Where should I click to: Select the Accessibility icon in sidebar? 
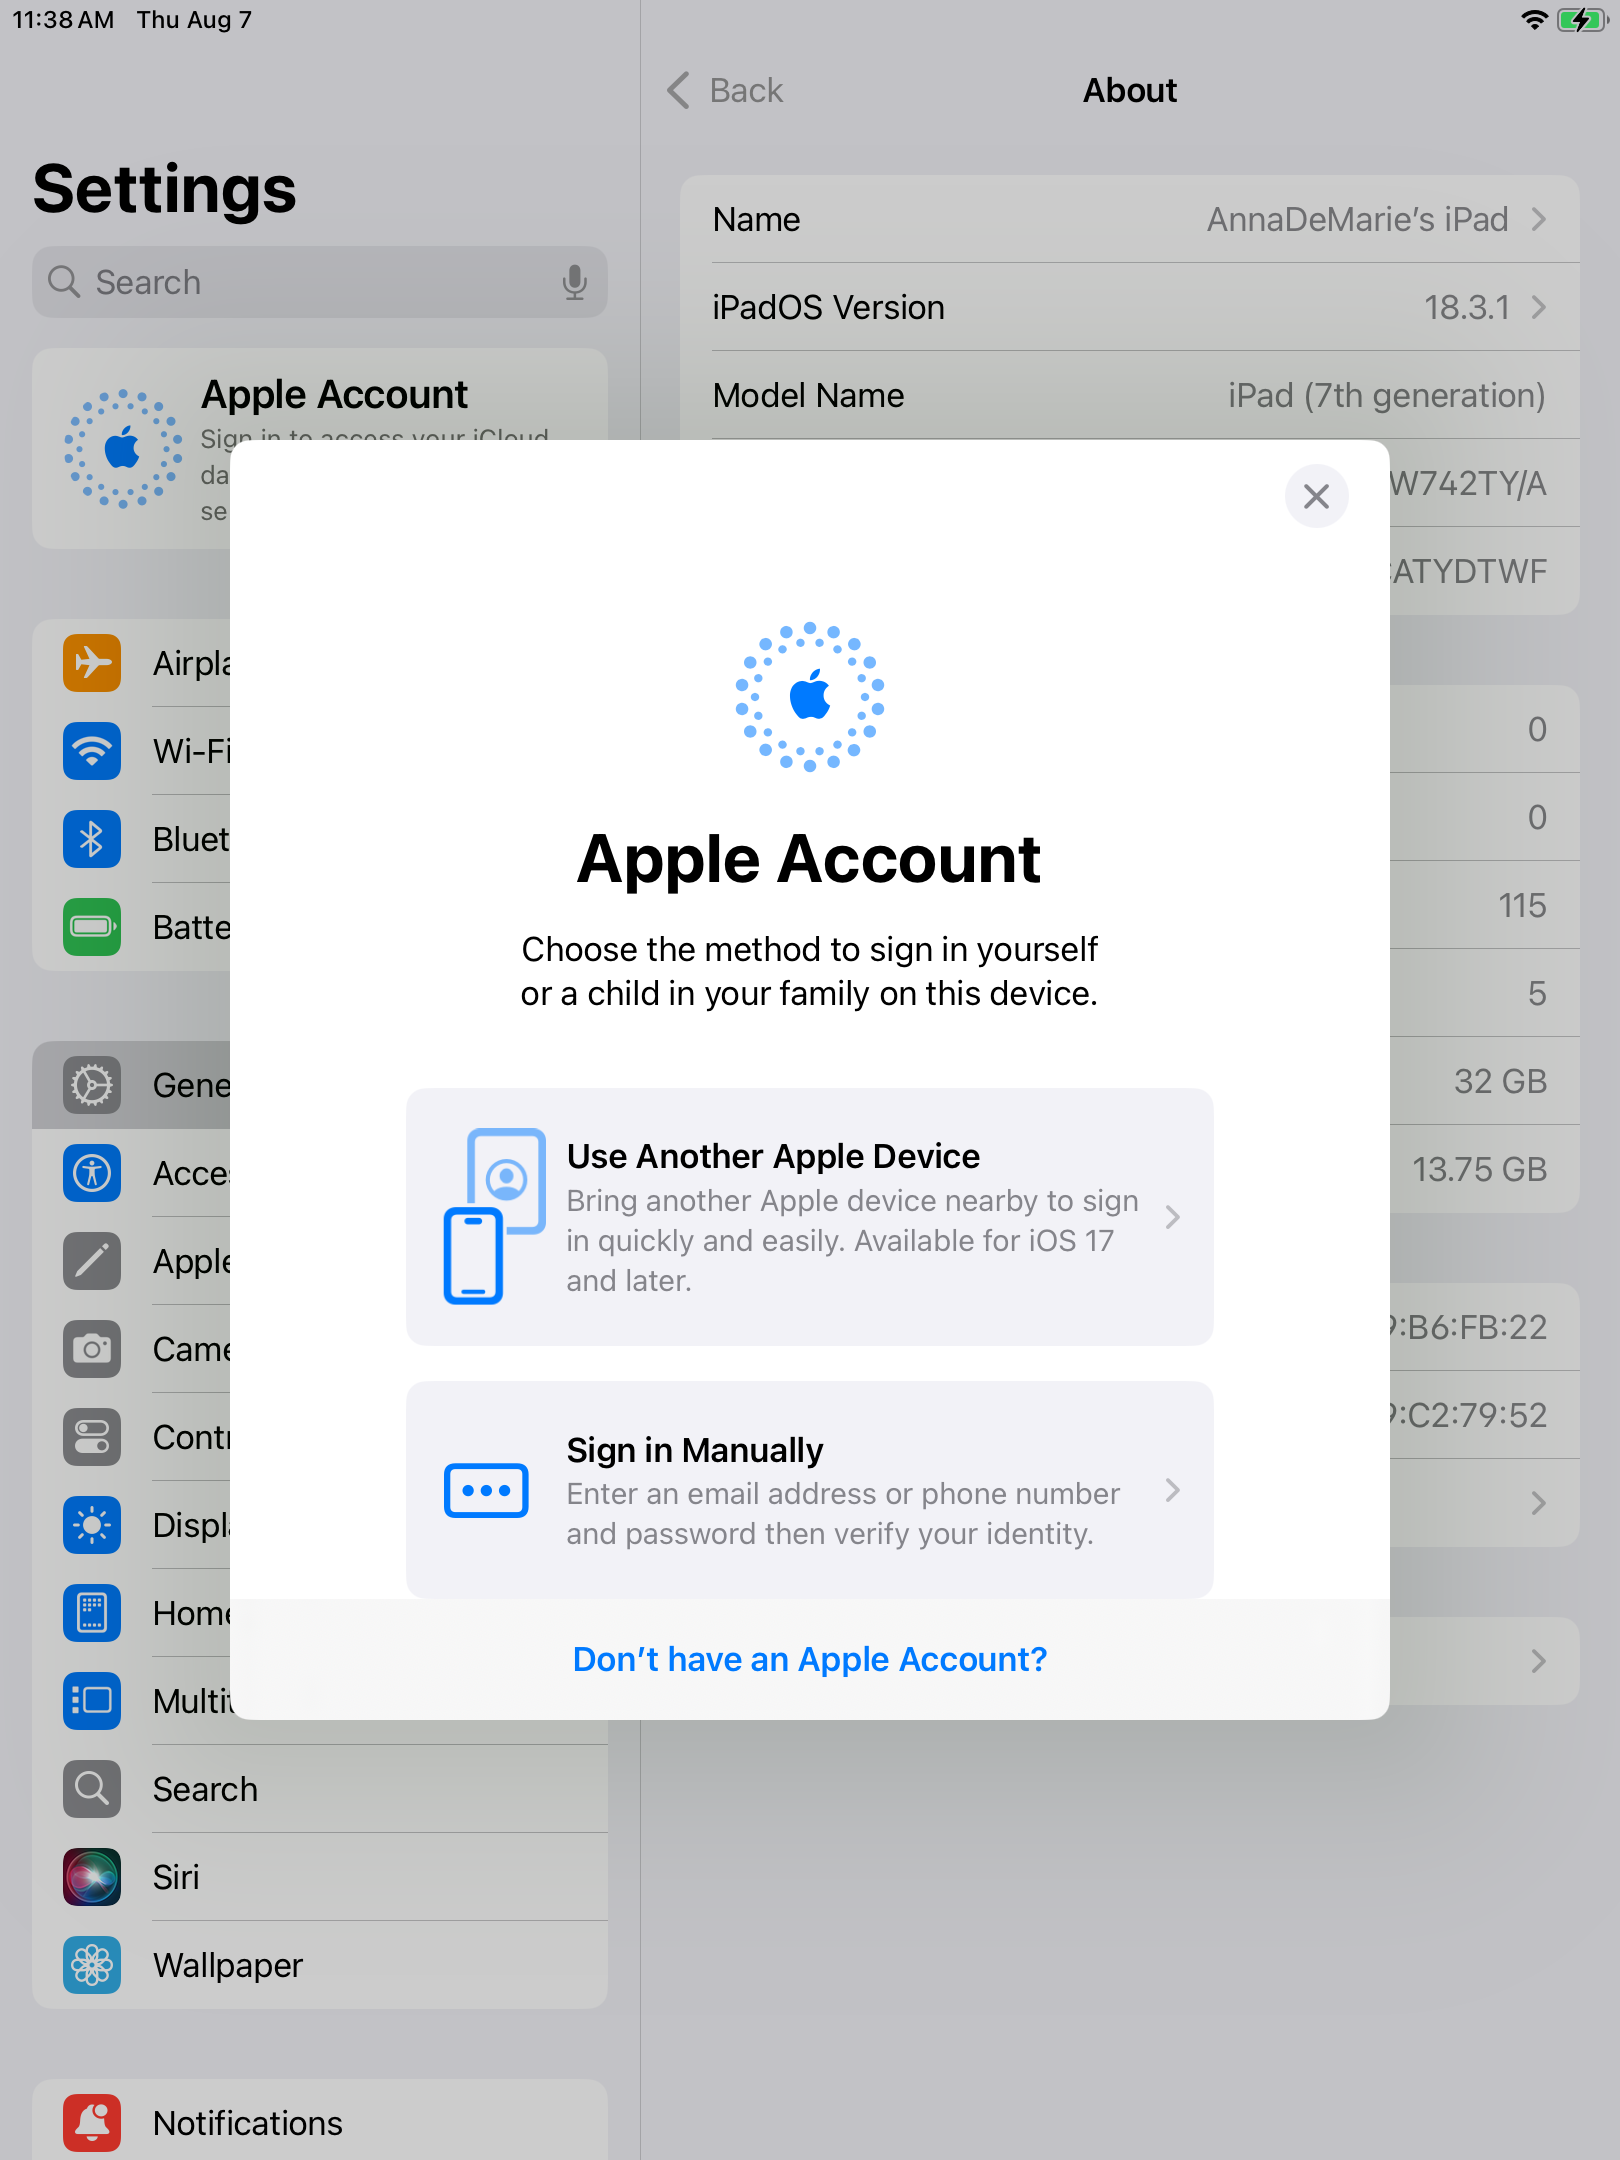92,1173
